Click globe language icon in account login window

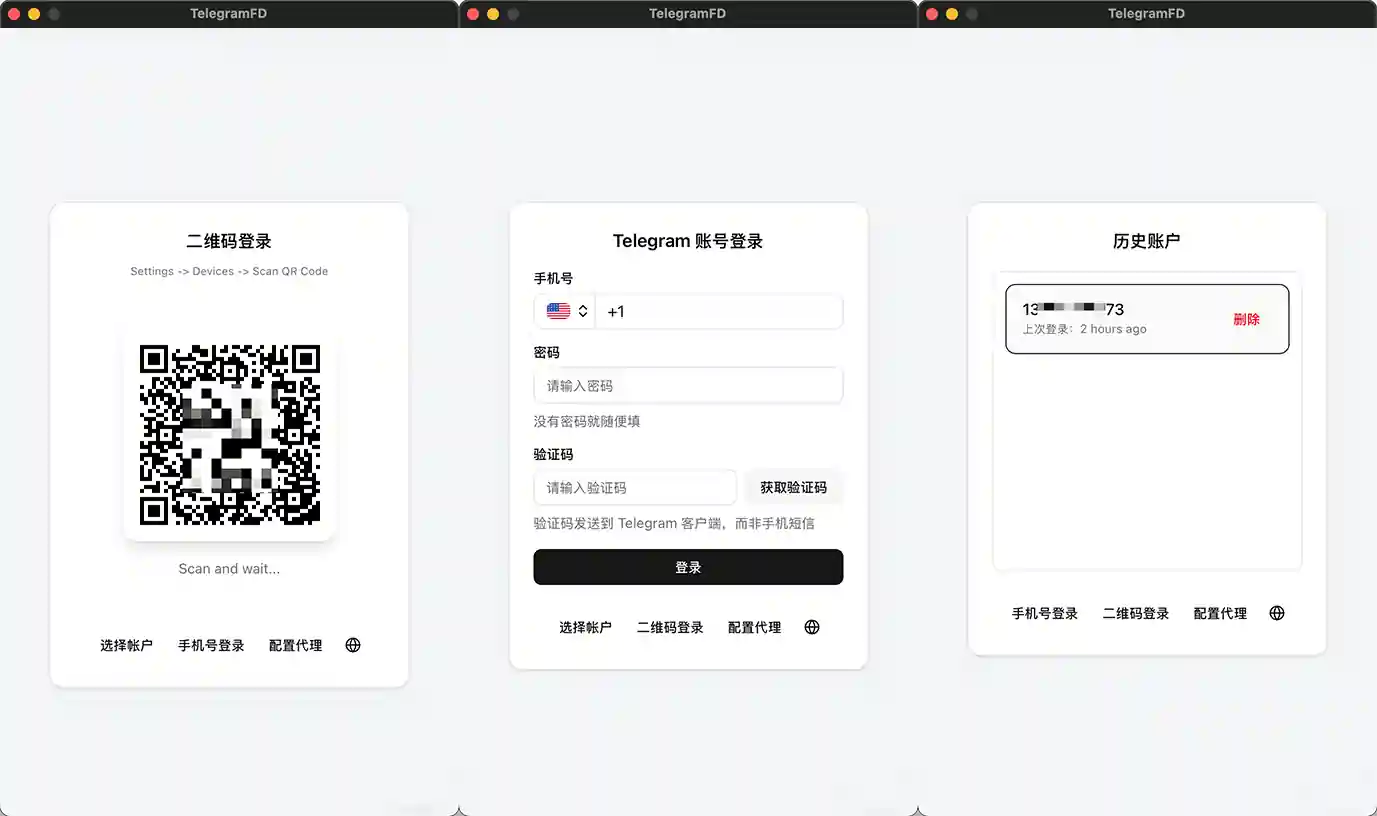tap(812, 627)
